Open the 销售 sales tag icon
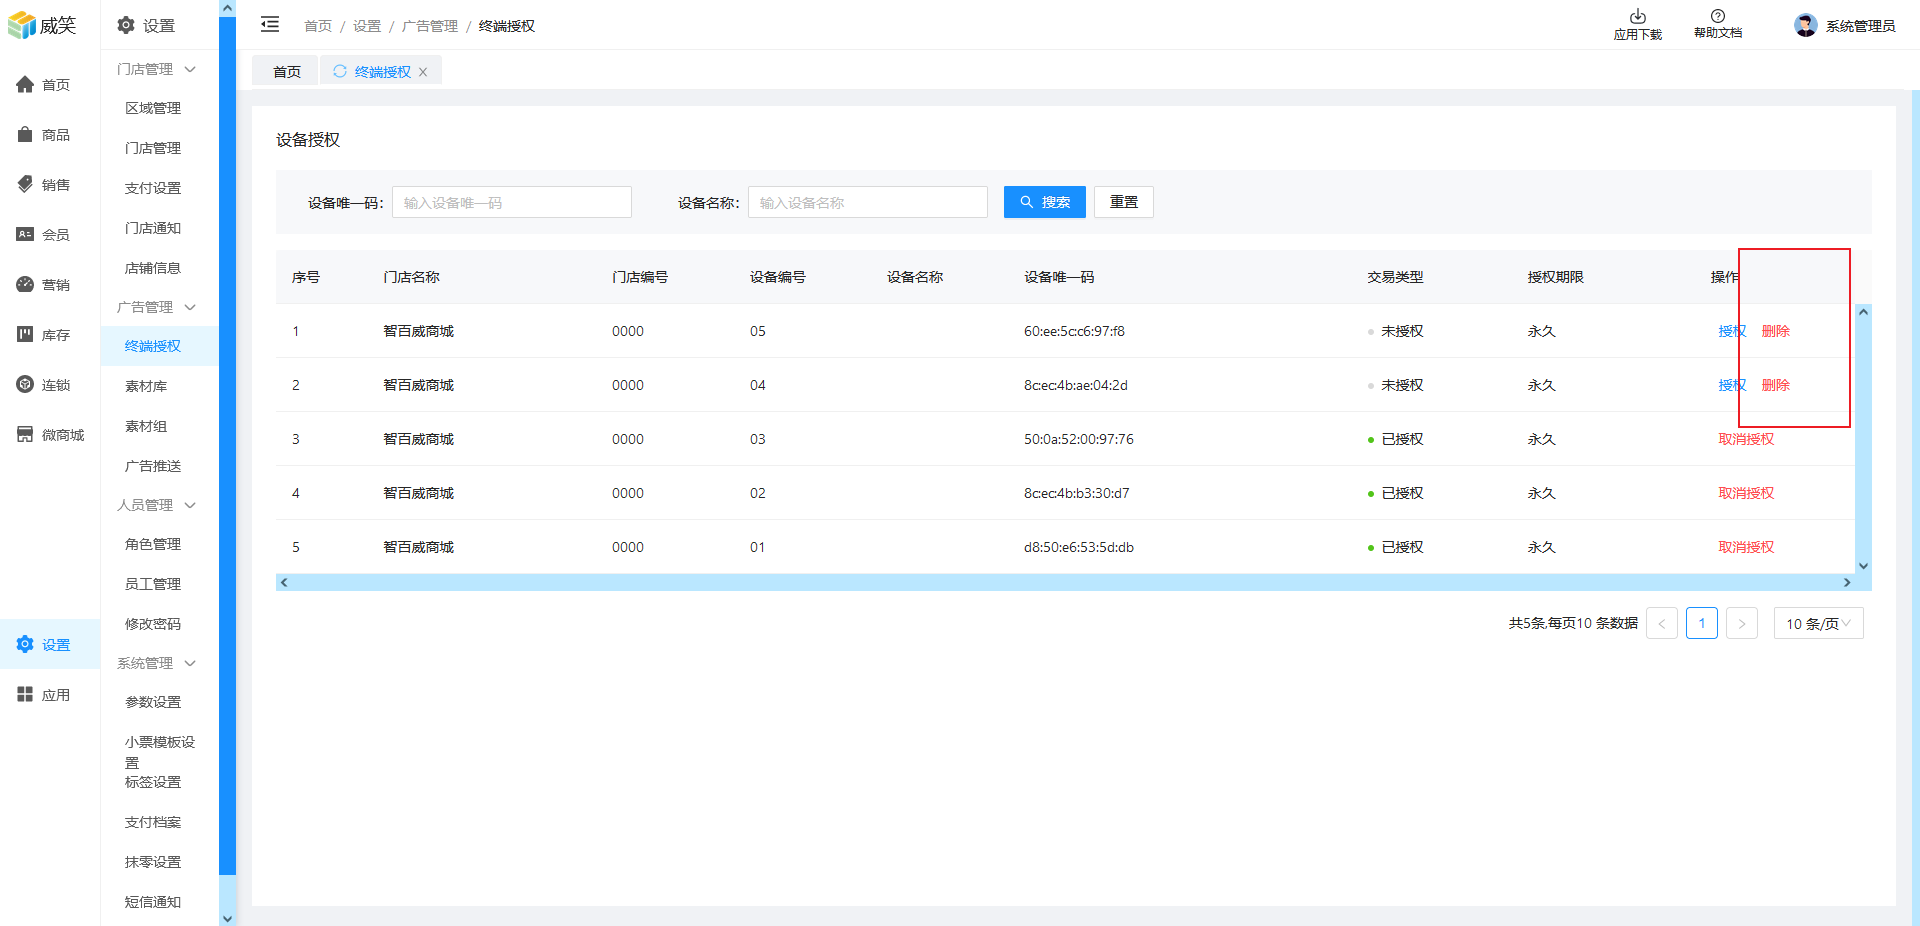This screenshot has height=926, width=1920. [x=25, y=184]
